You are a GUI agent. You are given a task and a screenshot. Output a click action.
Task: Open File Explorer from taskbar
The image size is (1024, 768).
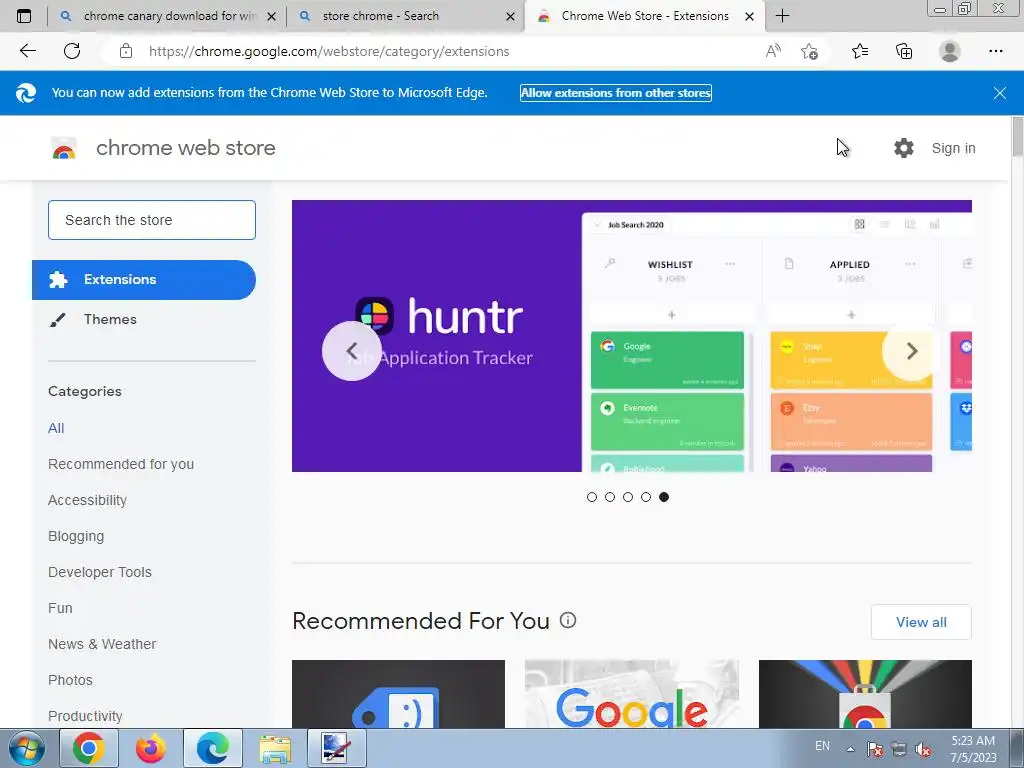[275, 748]
